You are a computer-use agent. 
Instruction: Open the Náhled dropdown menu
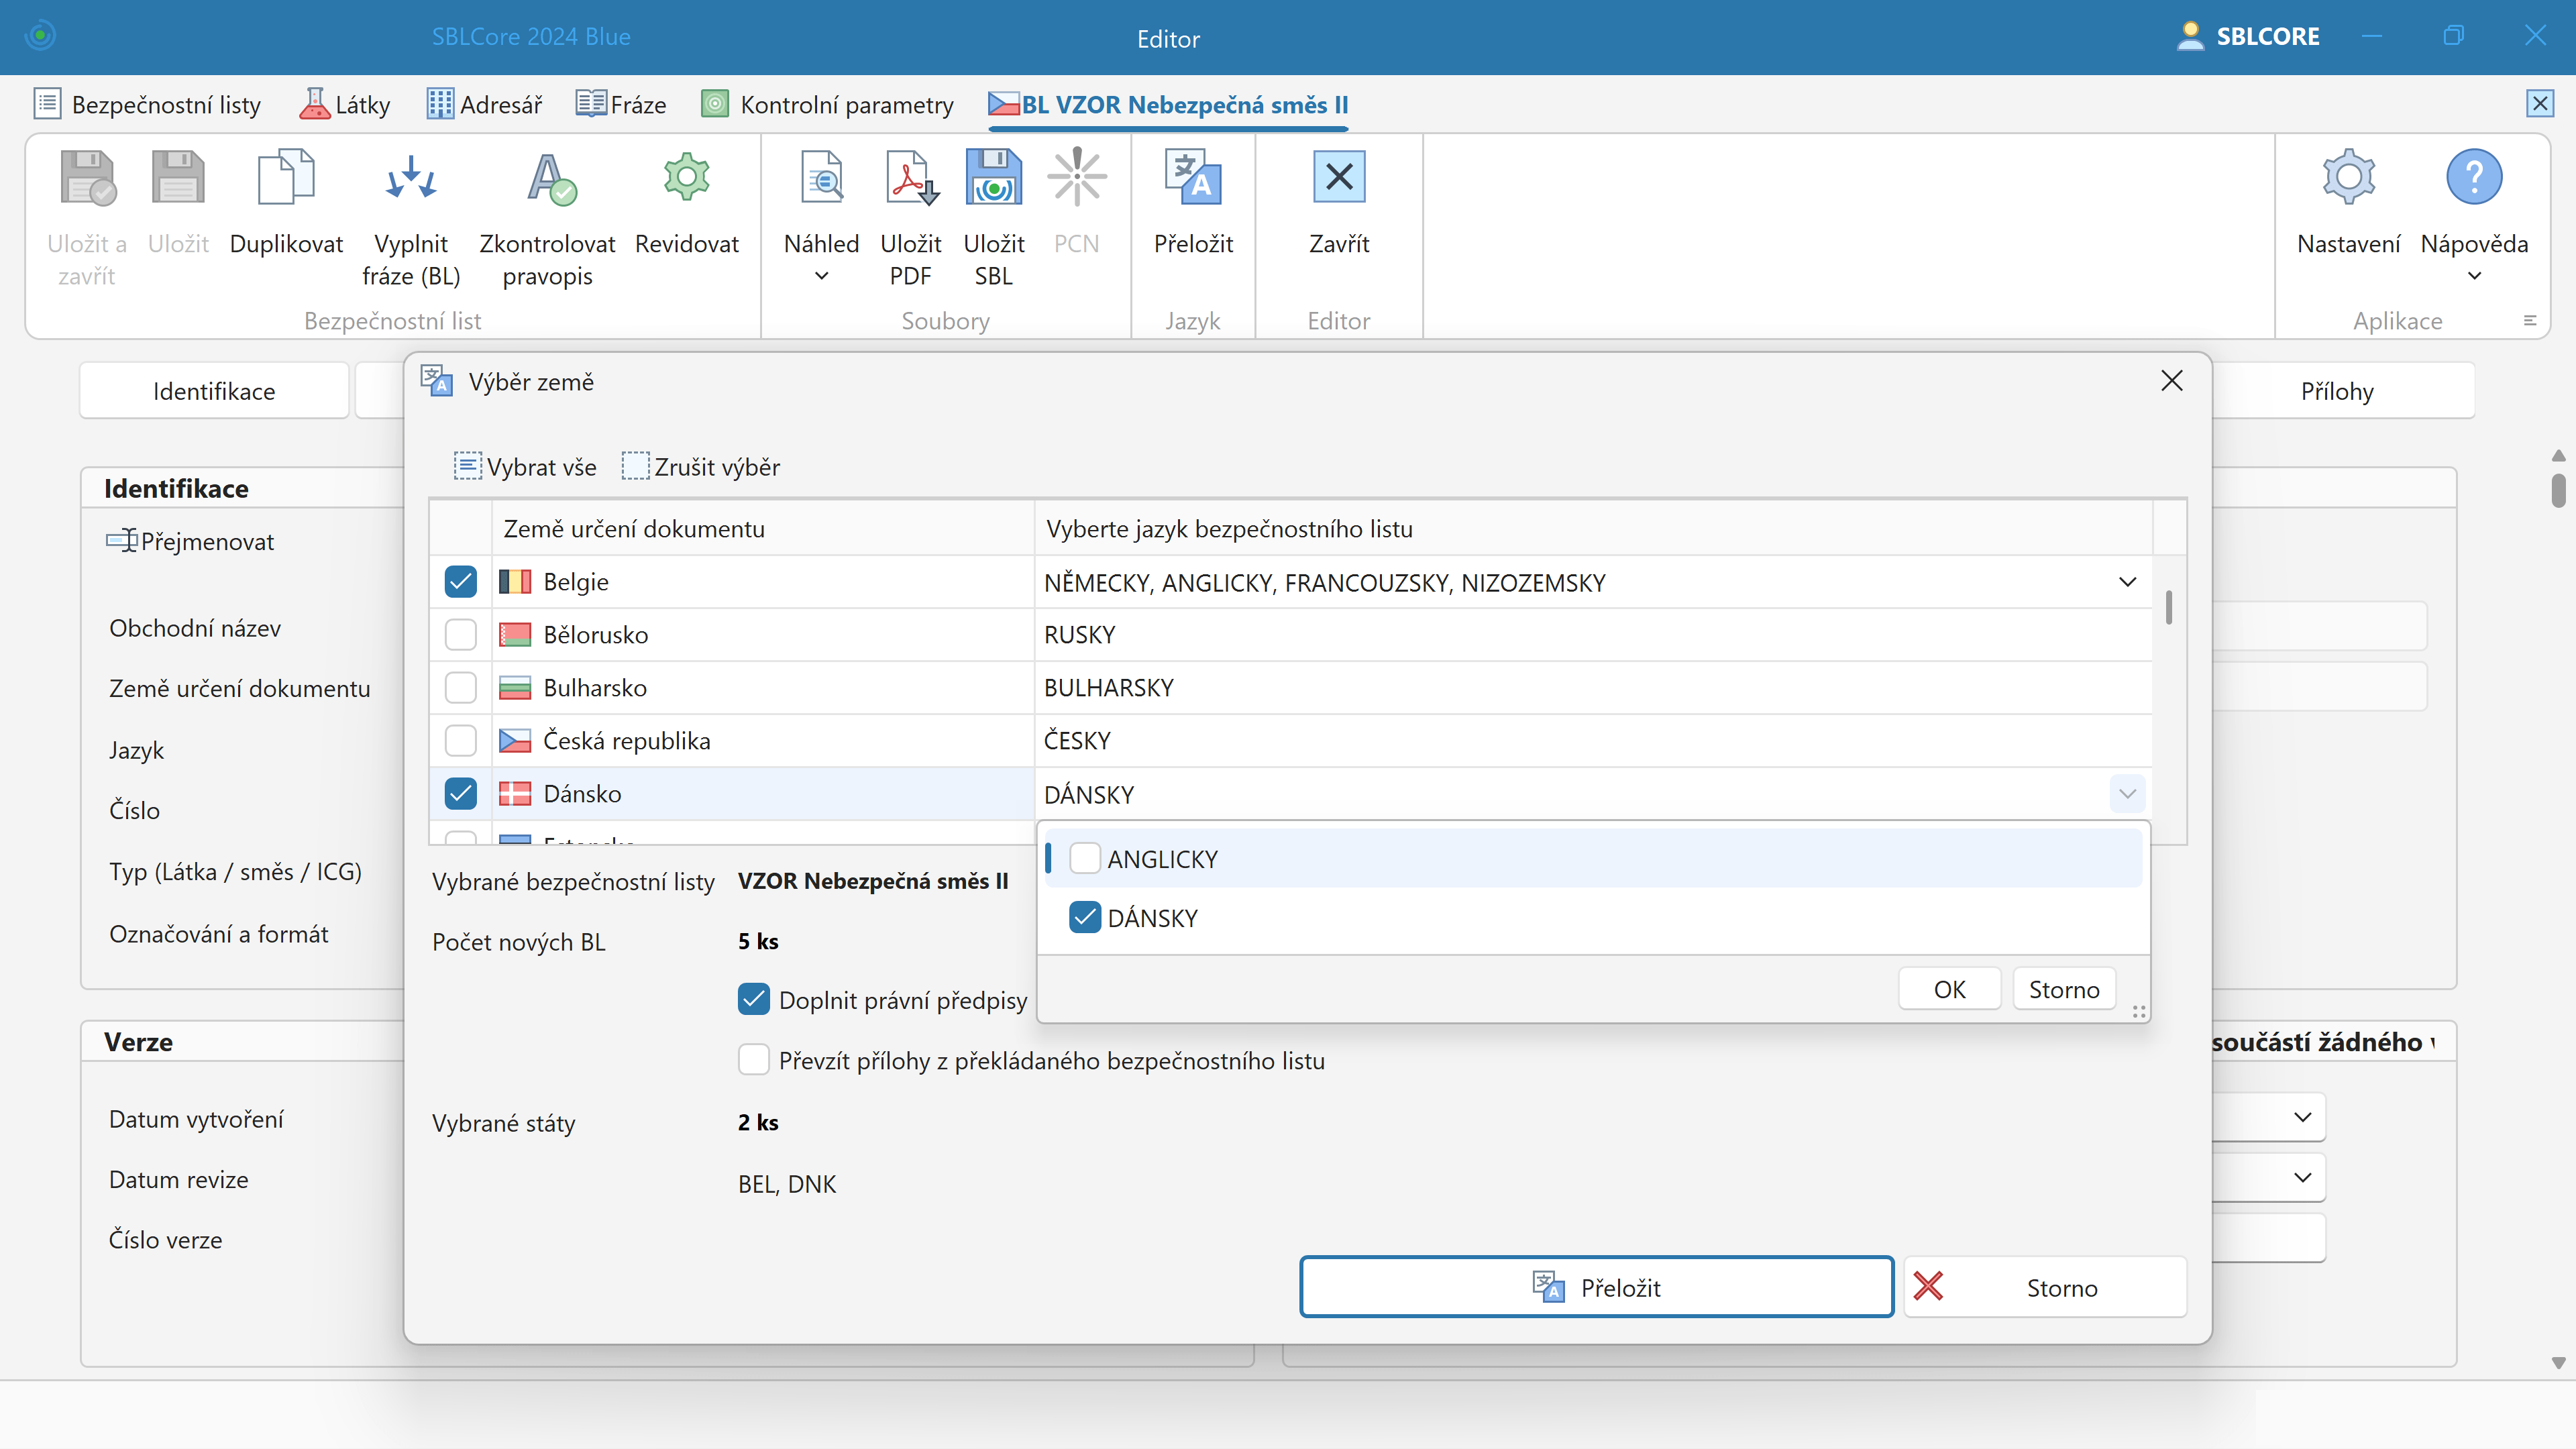pos(821,276)
